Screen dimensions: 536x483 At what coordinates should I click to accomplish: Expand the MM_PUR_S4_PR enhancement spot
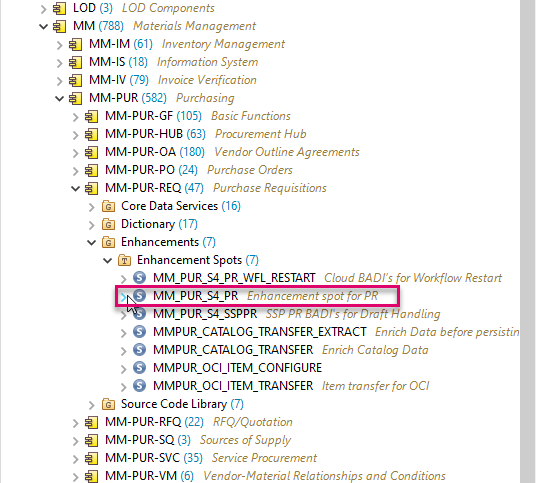pyautogui.click(x=123, y=297)
